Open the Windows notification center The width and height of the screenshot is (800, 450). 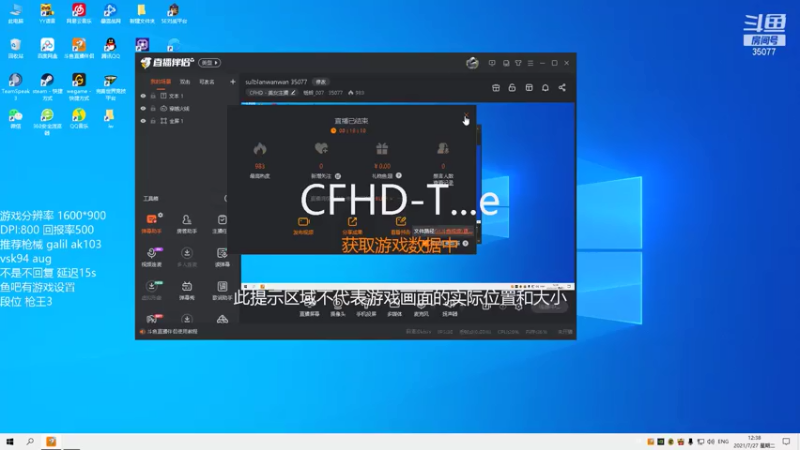(786, 442)
